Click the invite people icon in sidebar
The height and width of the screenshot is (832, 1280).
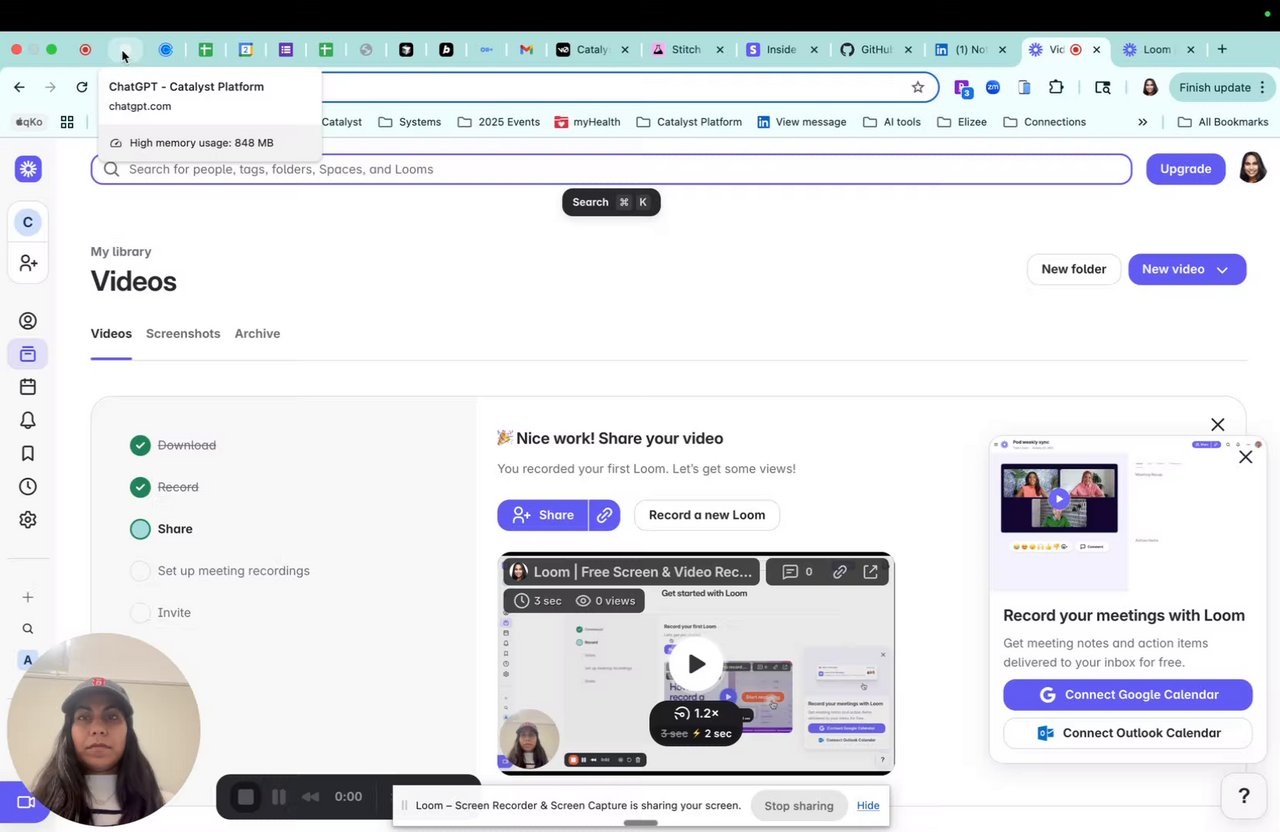[x=28, y=263]
